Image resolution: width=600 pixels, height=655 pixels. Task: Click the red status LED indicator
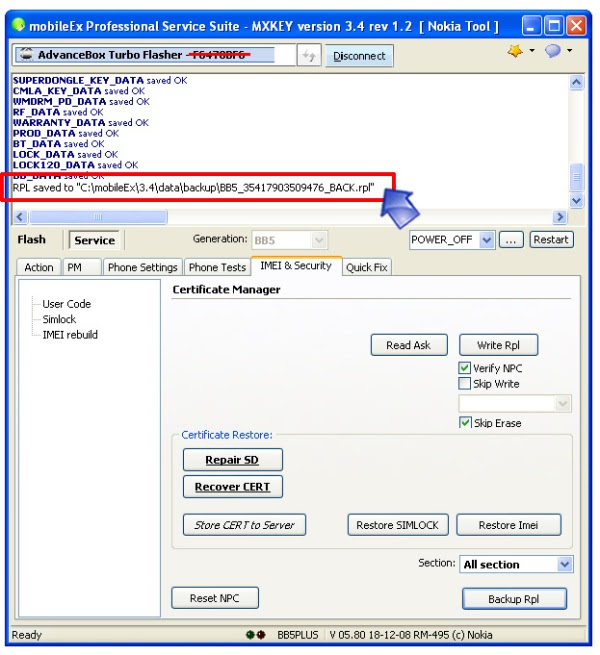(x=261, y=635)
